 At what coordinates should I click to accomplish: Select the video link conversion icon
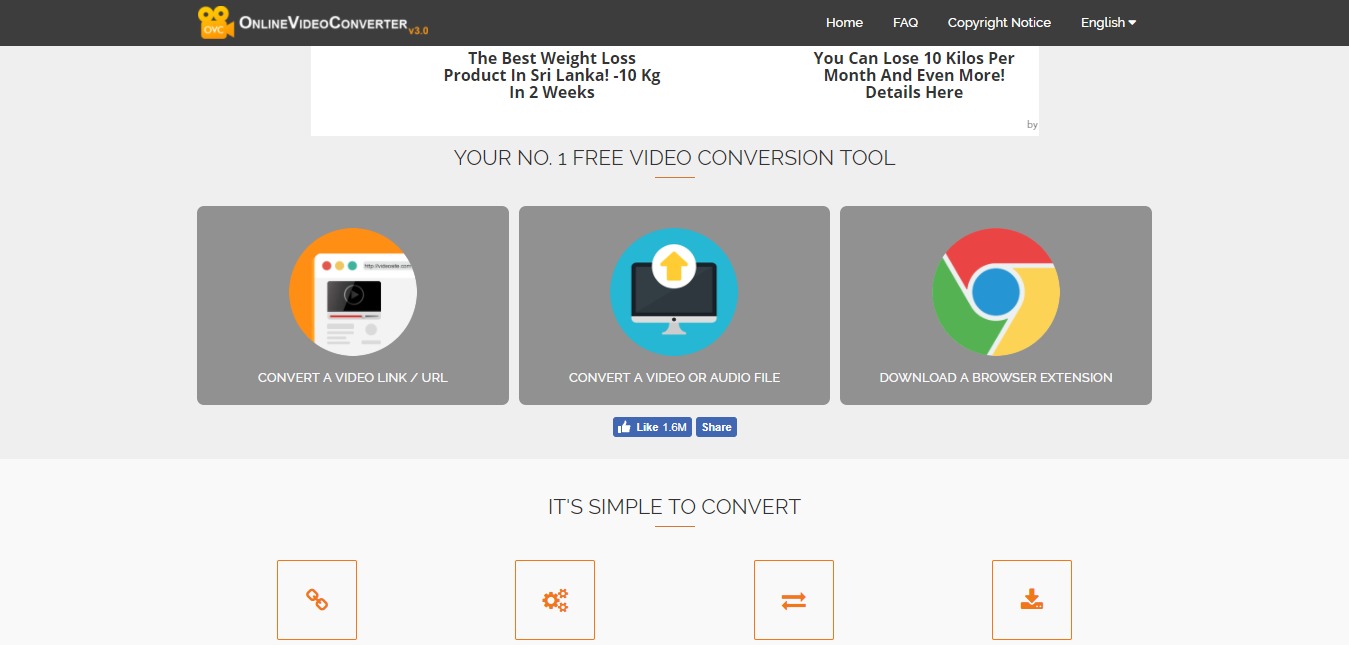point(352,292)
